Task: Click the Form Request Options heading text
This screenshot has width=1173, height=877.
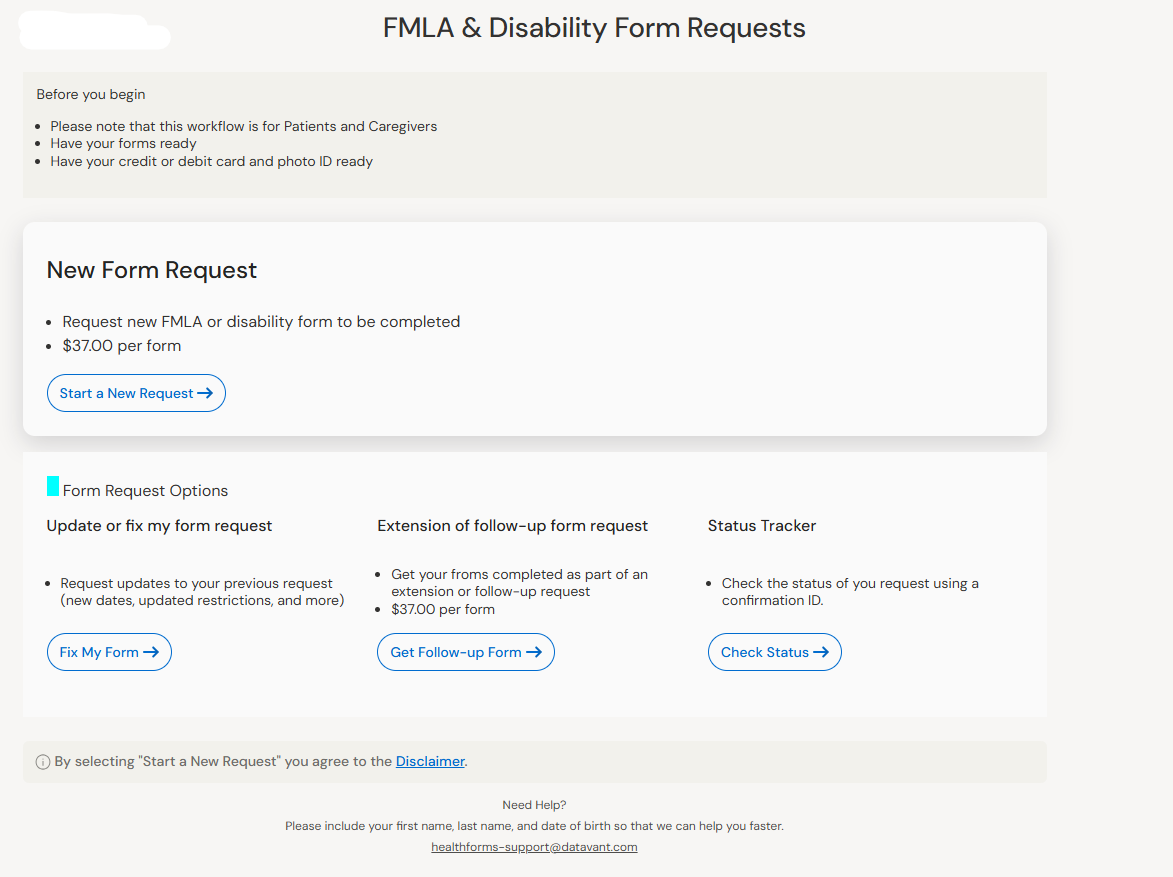Action: 145,491
